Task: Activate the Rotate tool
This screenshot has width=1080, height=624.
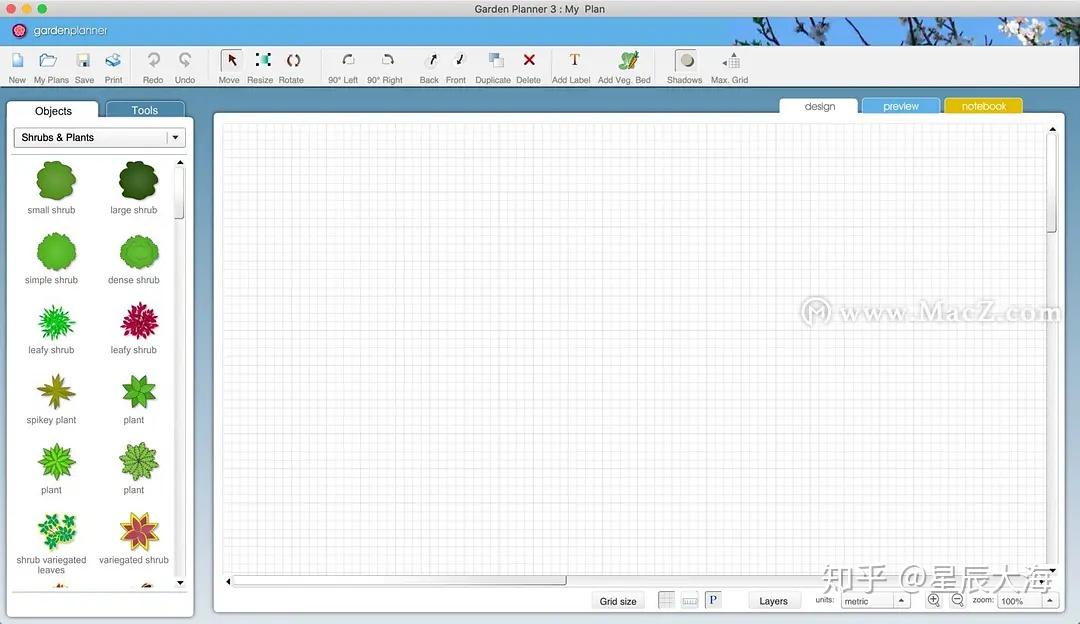Action: tap(291, 63)
